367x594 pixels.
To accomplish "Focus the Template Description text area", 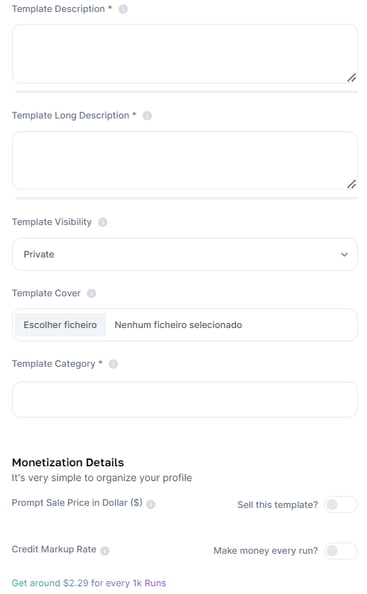I will coord(184,54).
